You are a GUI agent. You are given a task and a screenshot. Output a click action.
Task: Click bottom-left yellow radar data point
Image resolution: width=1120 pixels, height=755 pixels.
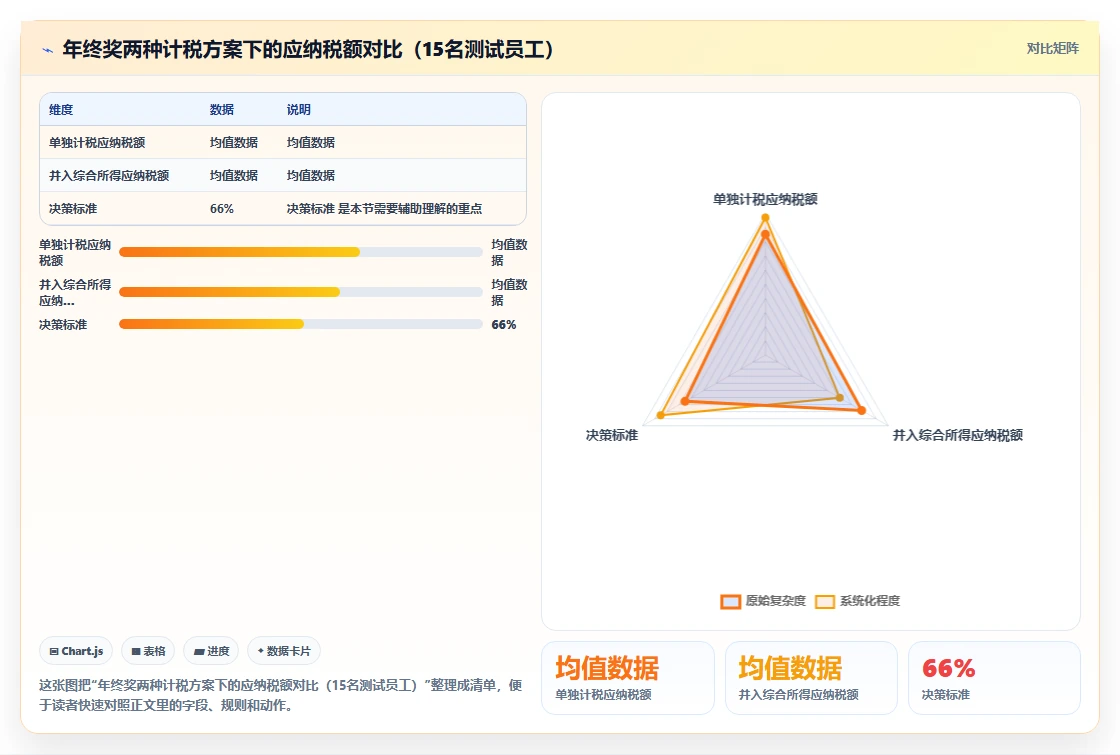pyautogui.click(x=661, y=415)
